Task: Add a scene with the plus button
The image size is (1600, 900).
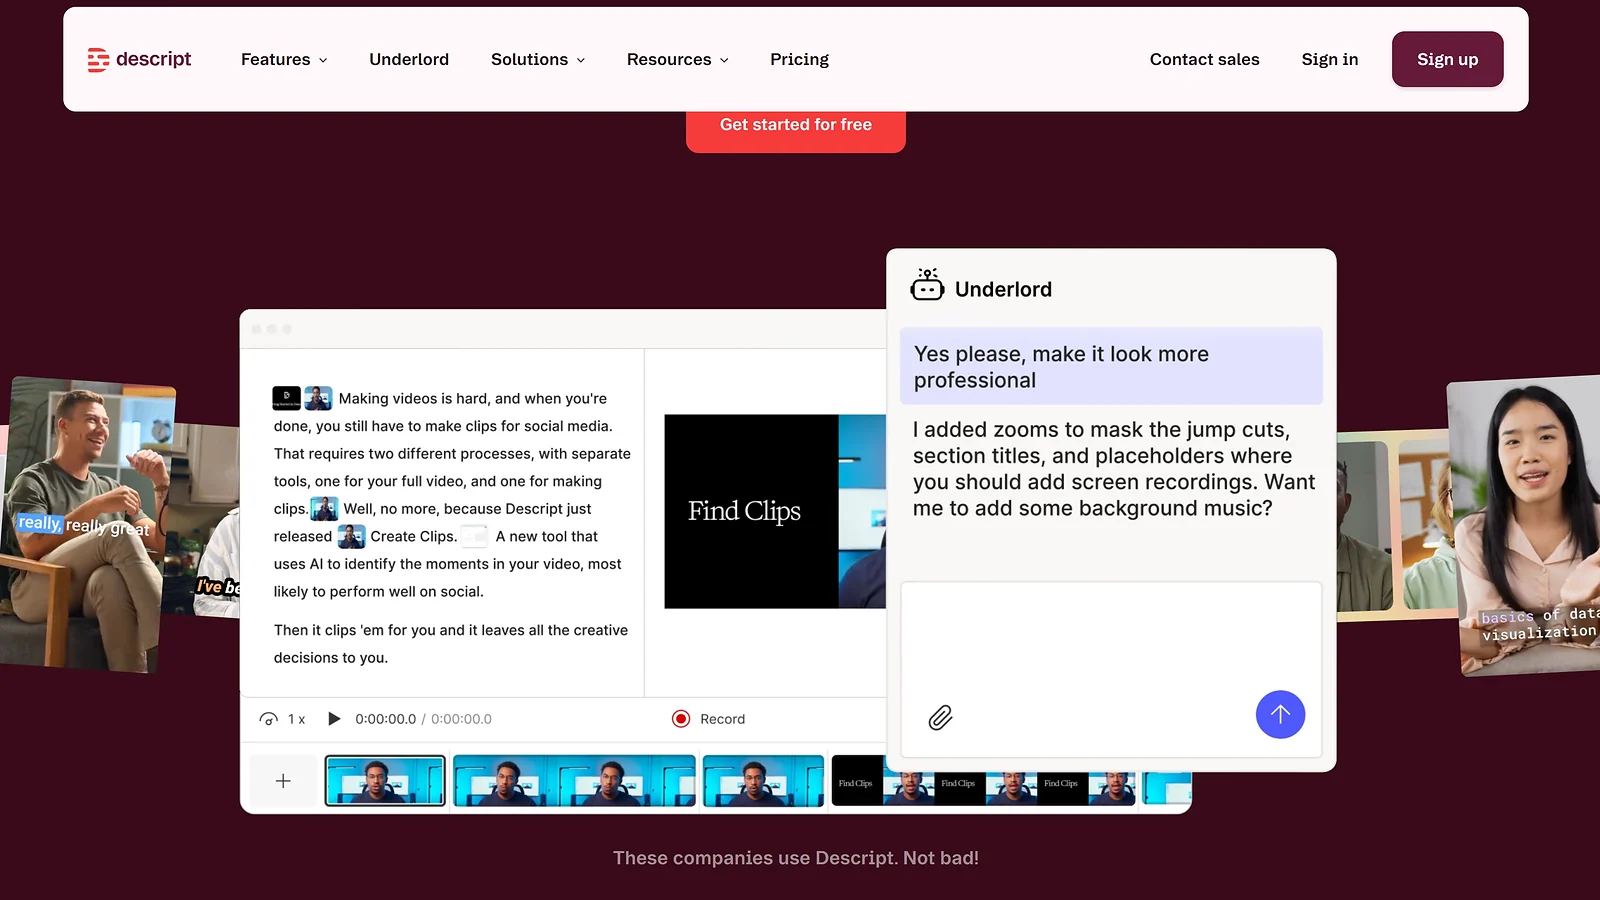Action: click(283, 781)
